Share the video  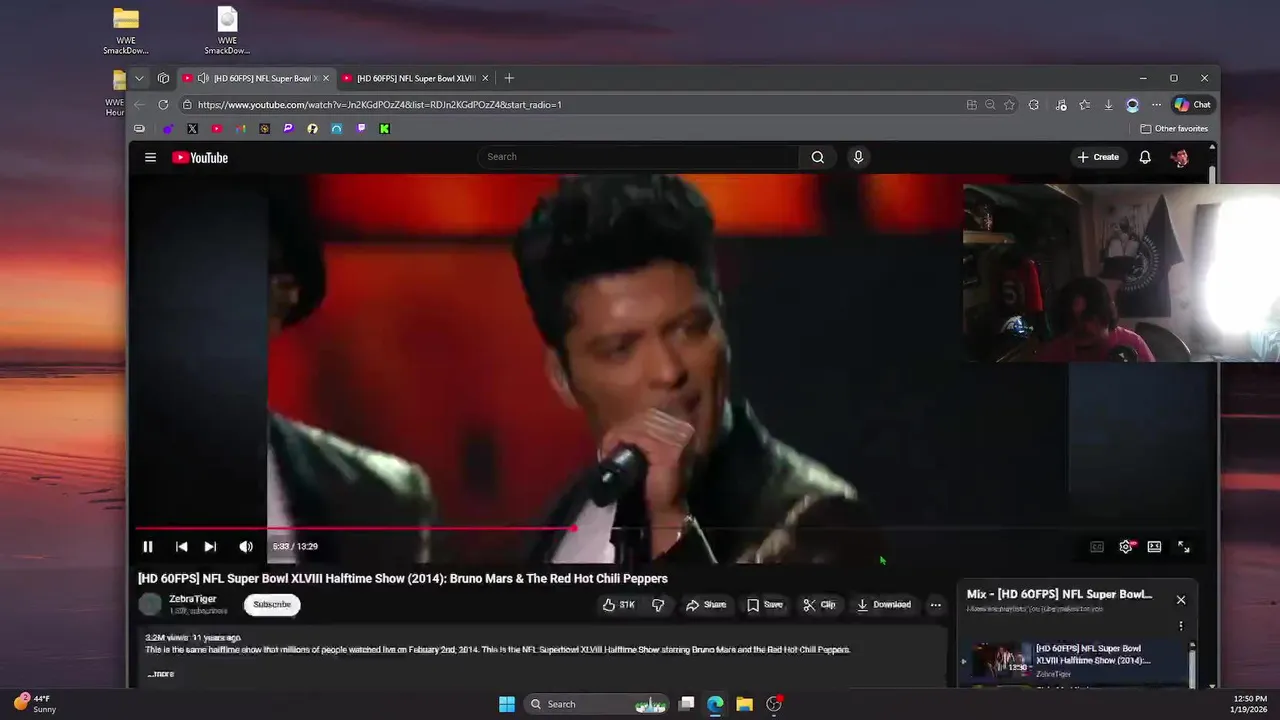706,605
